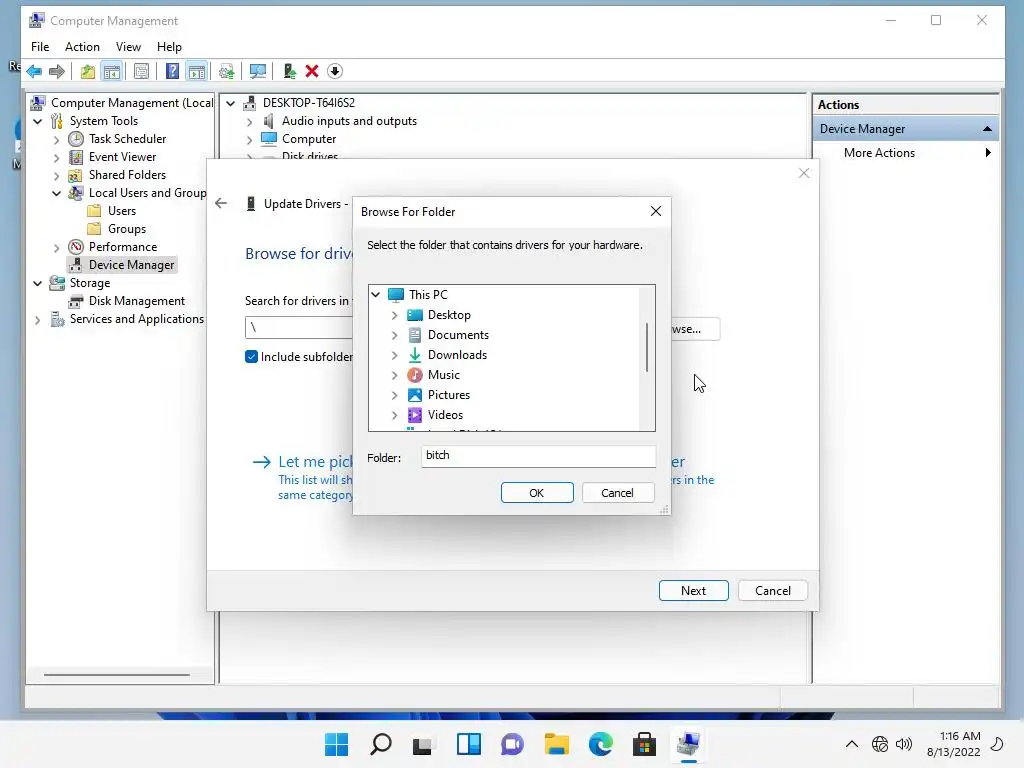Select Disk Management in console tree
The image size is (1024, 768).
(136, 301)
